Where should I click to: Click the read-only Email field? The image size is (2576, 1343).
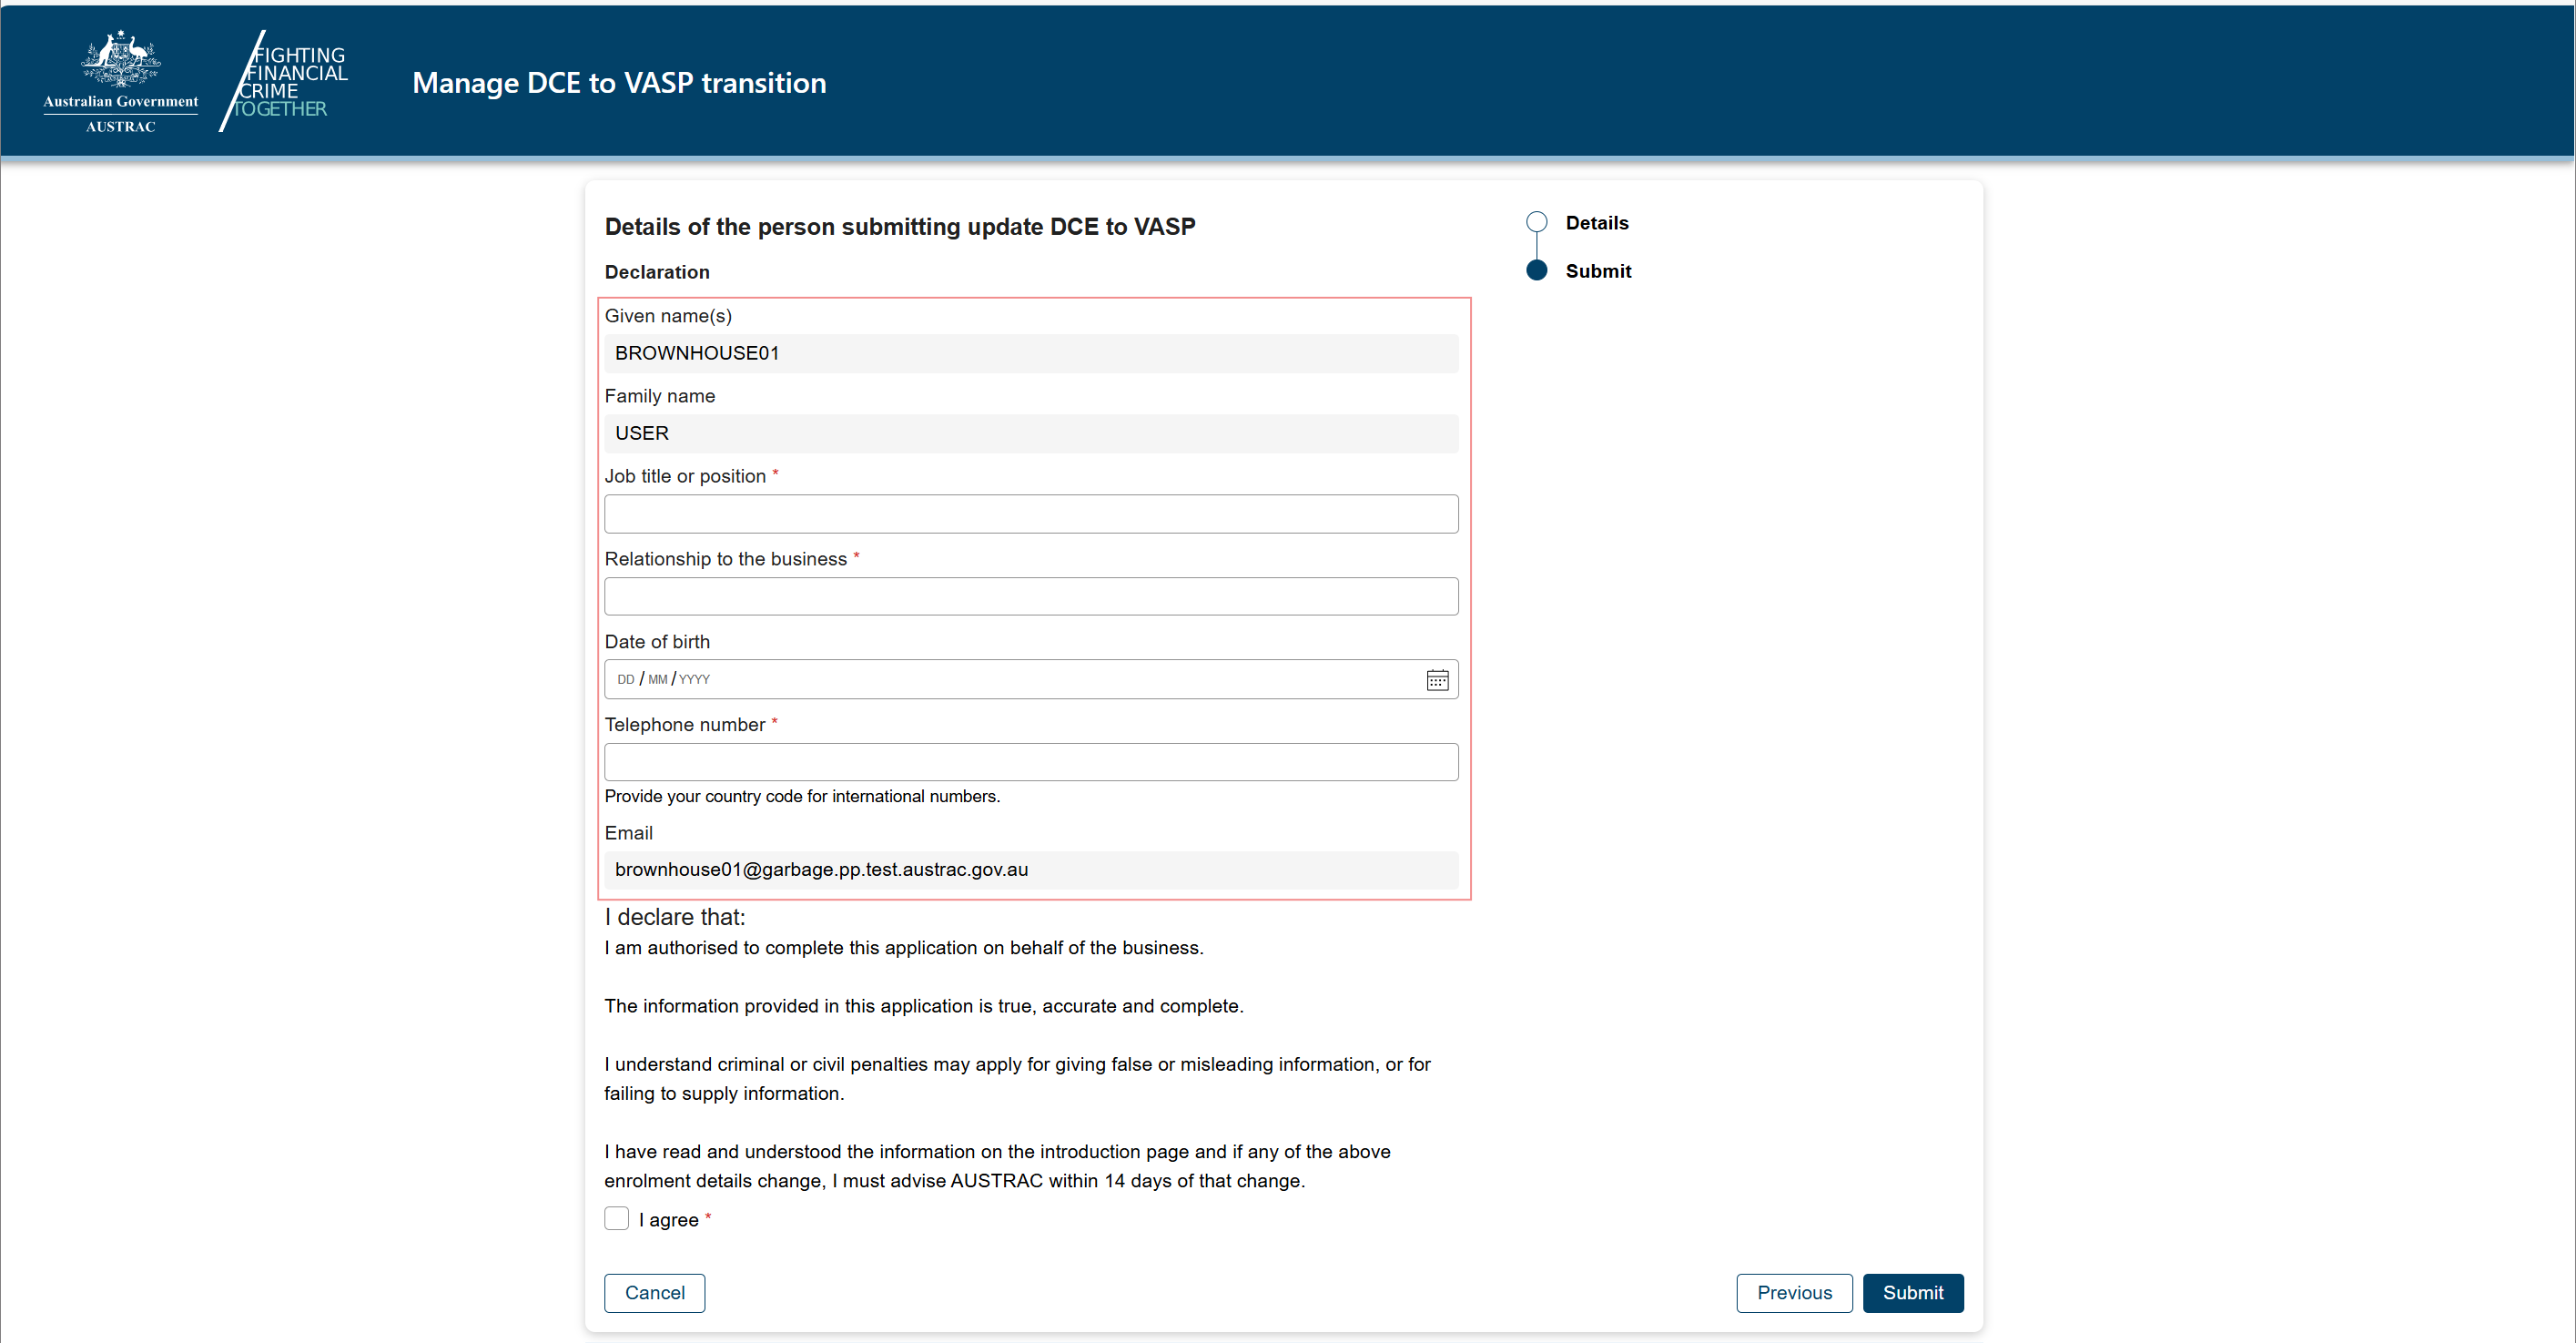click(1031, 870)
